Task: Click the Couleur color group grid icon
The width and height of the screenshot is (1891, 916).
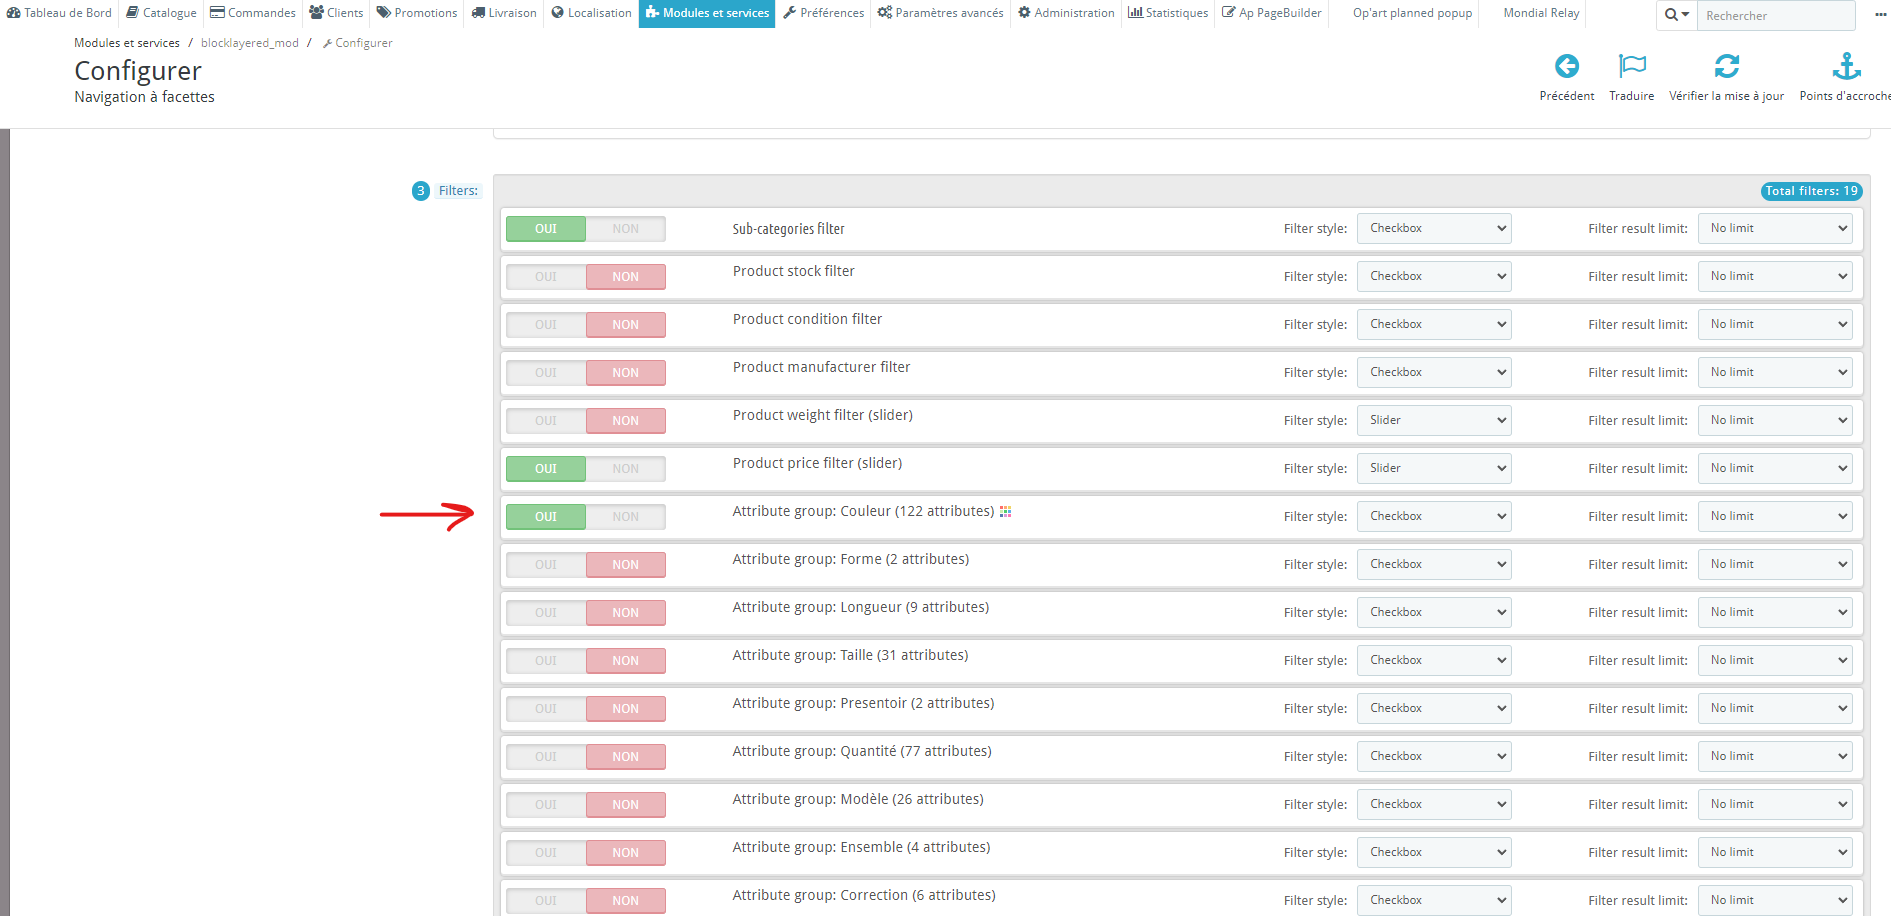Action: pyautogui.click(x=1006, y=511)
